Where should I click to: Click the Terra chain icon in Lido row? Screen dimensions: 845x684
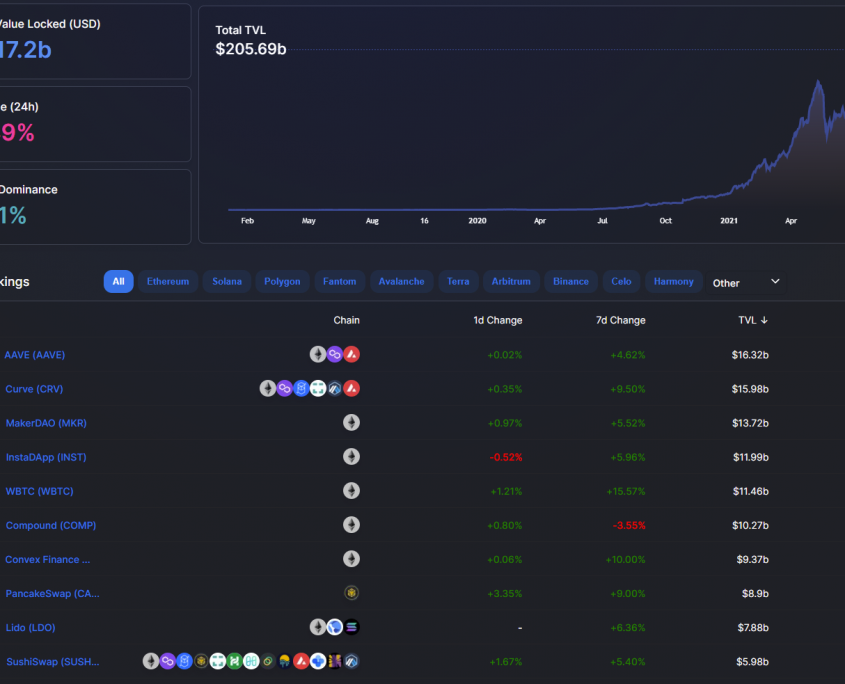tap(335, 627)
